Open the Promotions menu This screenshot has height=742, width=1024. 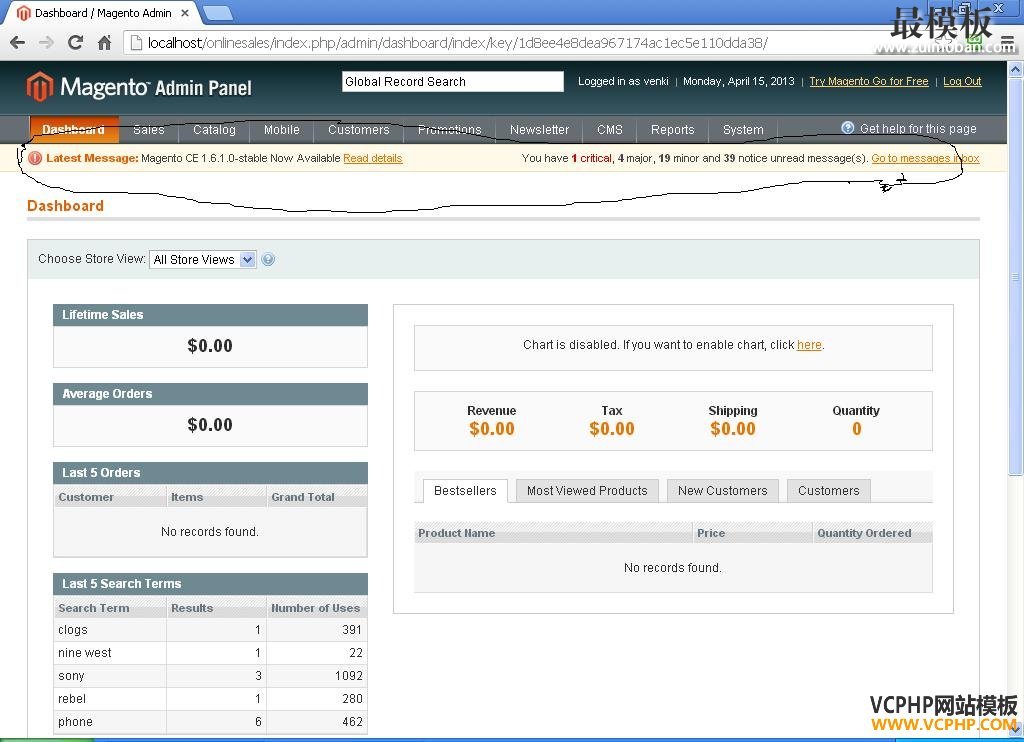click(449, 129)
